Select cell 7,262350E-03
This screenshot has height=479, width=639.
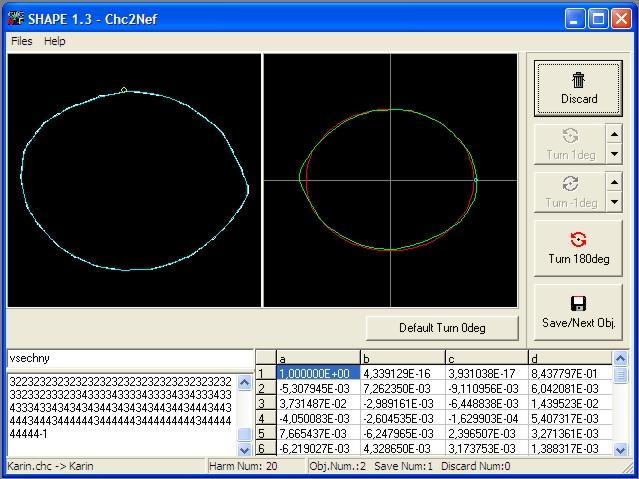pyautogui.click(x=403, y=388)
